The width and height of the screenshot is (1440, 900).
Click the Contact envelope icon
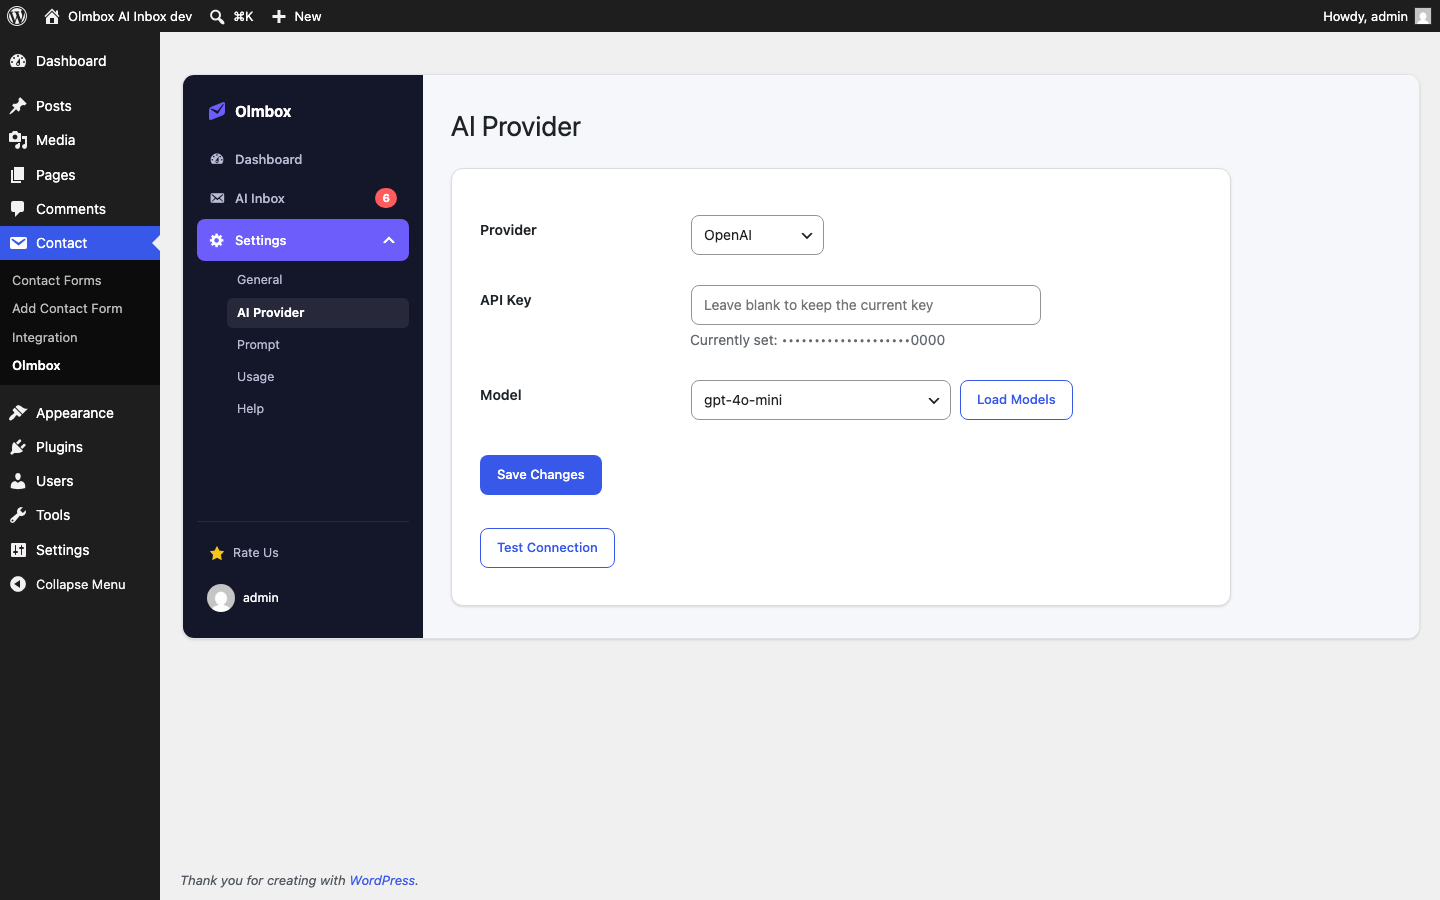pyautogui.click(x=18, y=243)
